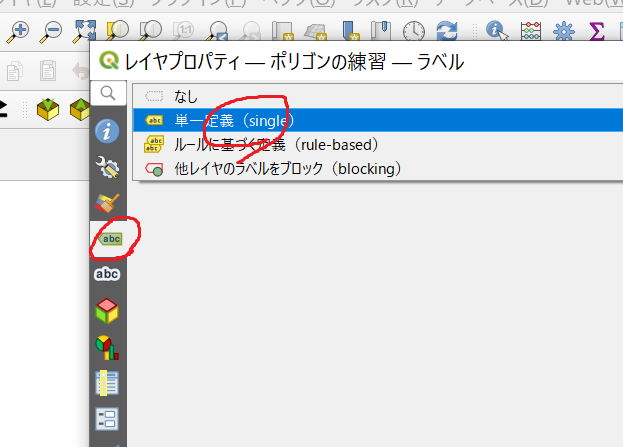623x447 pixels.
Task: Select なし label option
Action: pyautogui.click(x=378, y=97)
